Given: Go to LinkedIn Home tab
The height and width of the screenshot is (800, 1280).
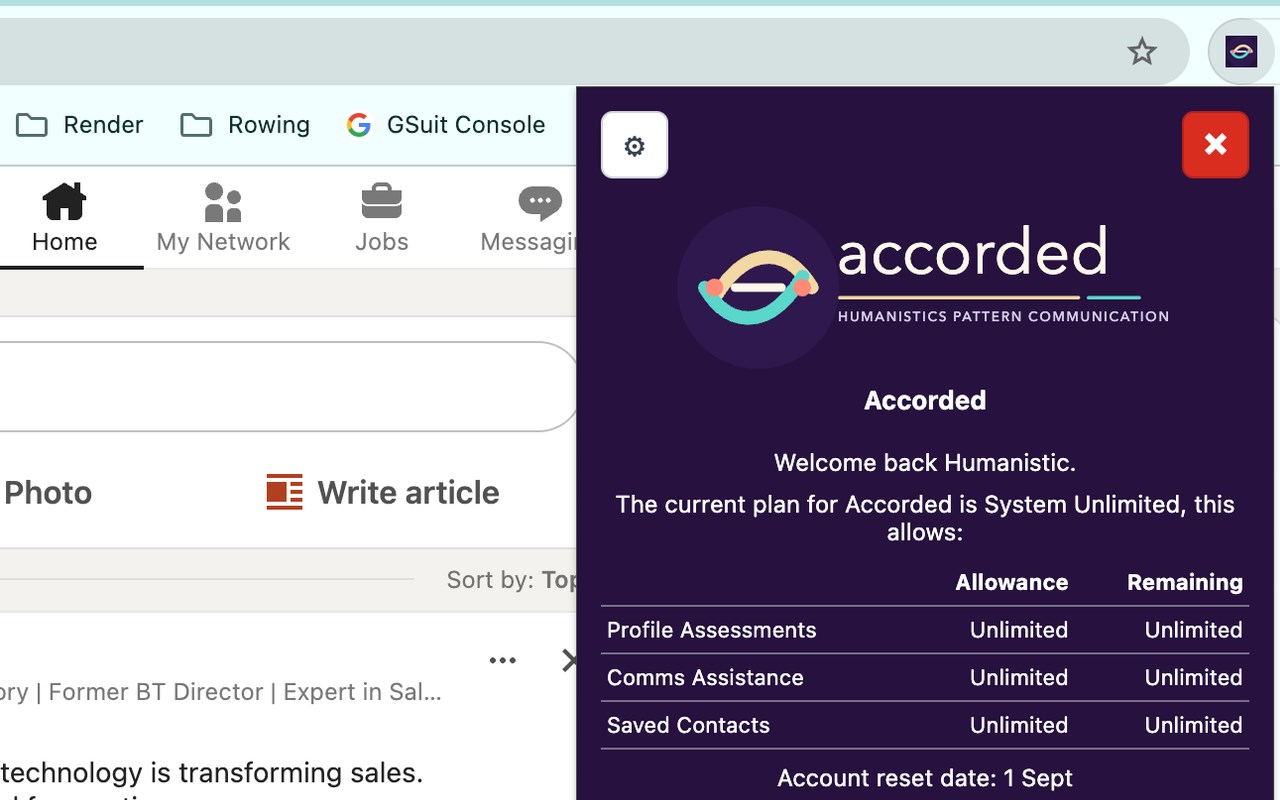Looking at the screenshot, I should (65, 218).
